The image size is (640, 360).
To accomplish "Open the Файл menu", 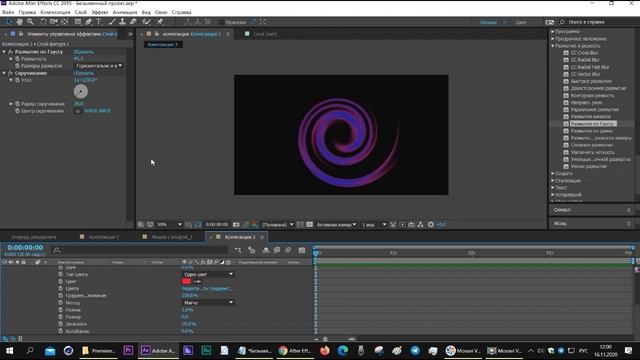I will 8,12.
